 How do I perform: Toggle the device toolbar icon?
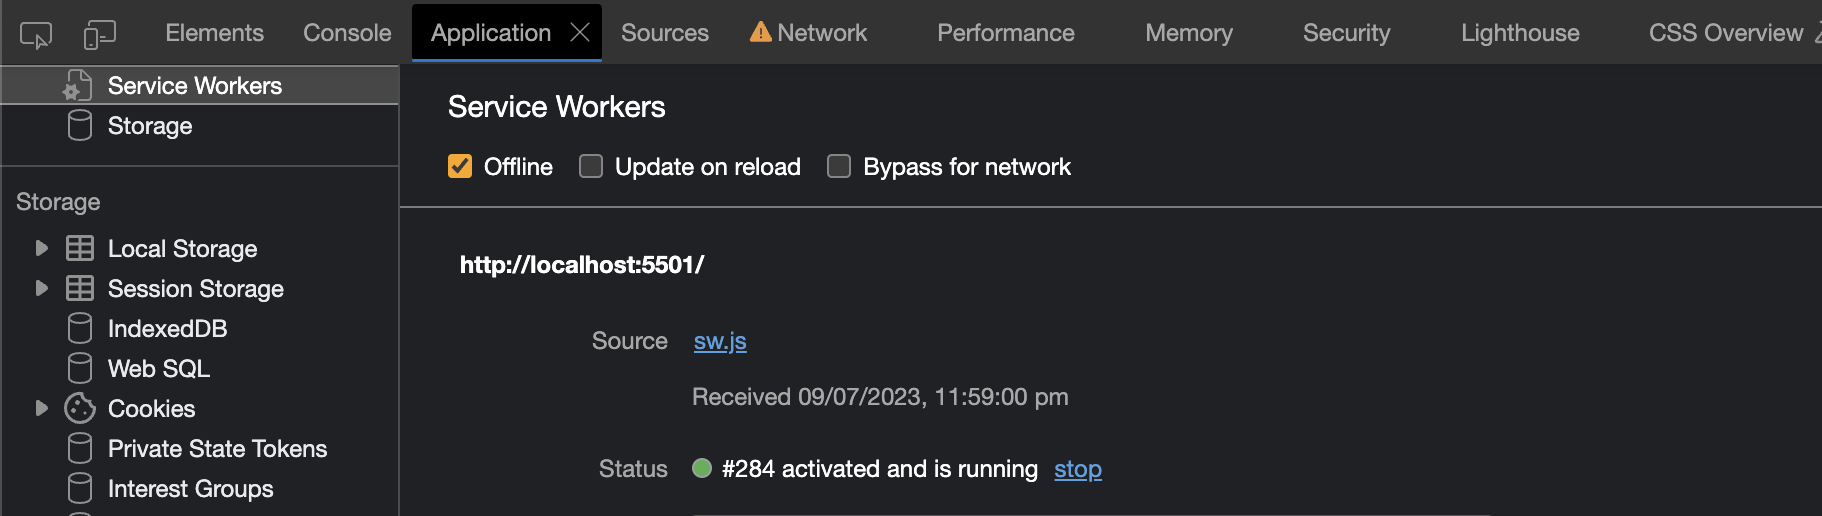coord(99,35)
